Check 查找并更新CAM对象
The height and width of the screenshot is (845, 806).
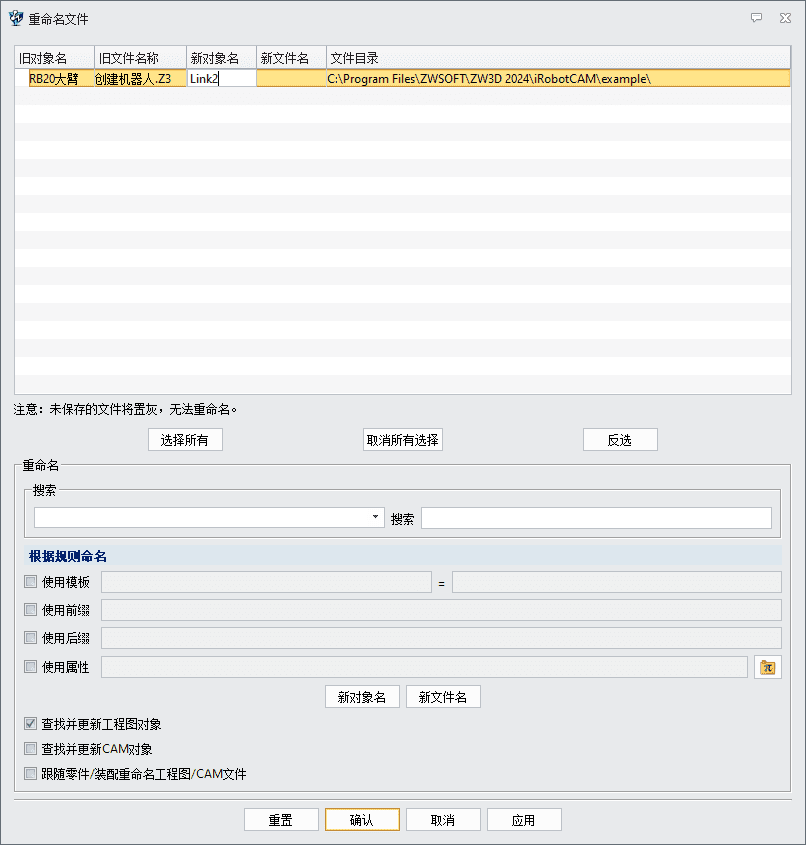31,749
